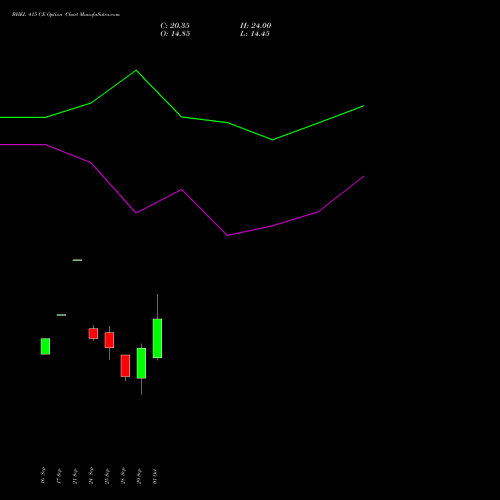Select the open value O: 14.85

(x=175, y=34)
